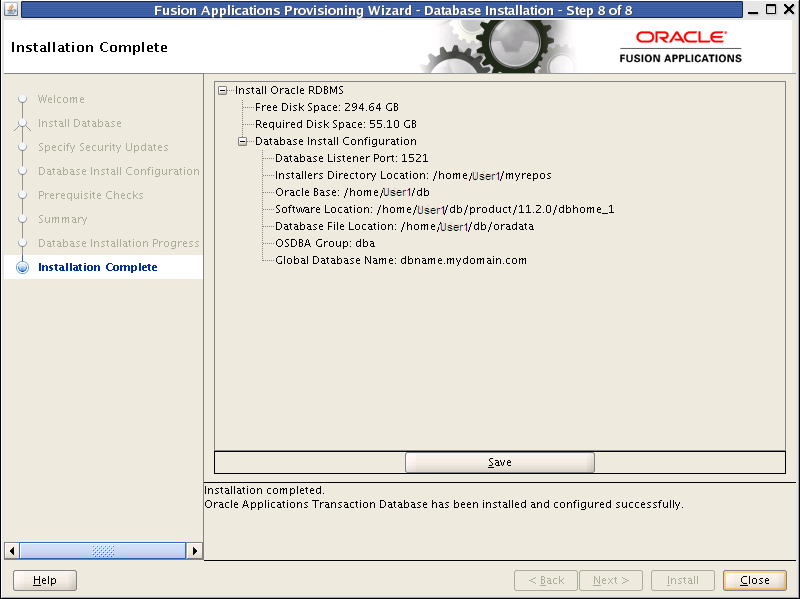This screenshot has height=599, width=800.
Task: Select the Install Database step
Action: pyautogui.click(x=80, y=123)
